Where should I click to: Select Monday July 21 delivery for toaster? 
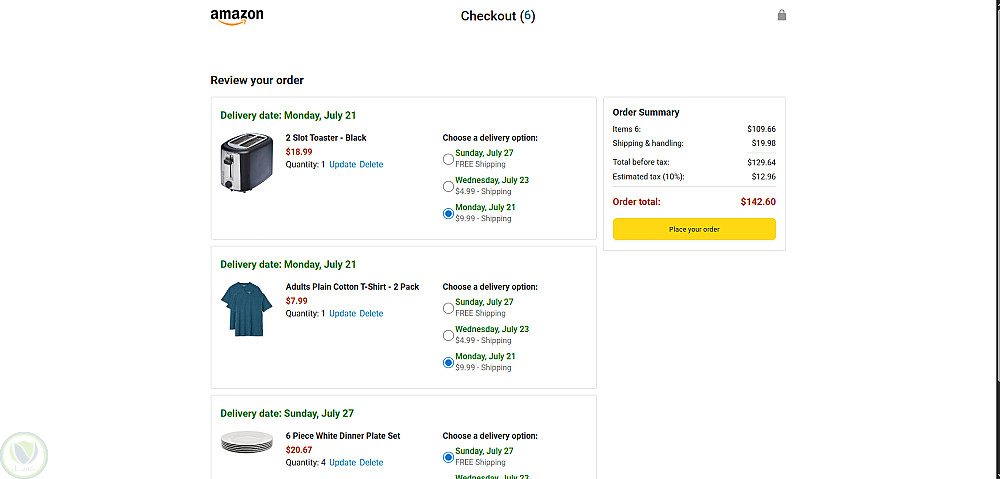click(448, 213)
